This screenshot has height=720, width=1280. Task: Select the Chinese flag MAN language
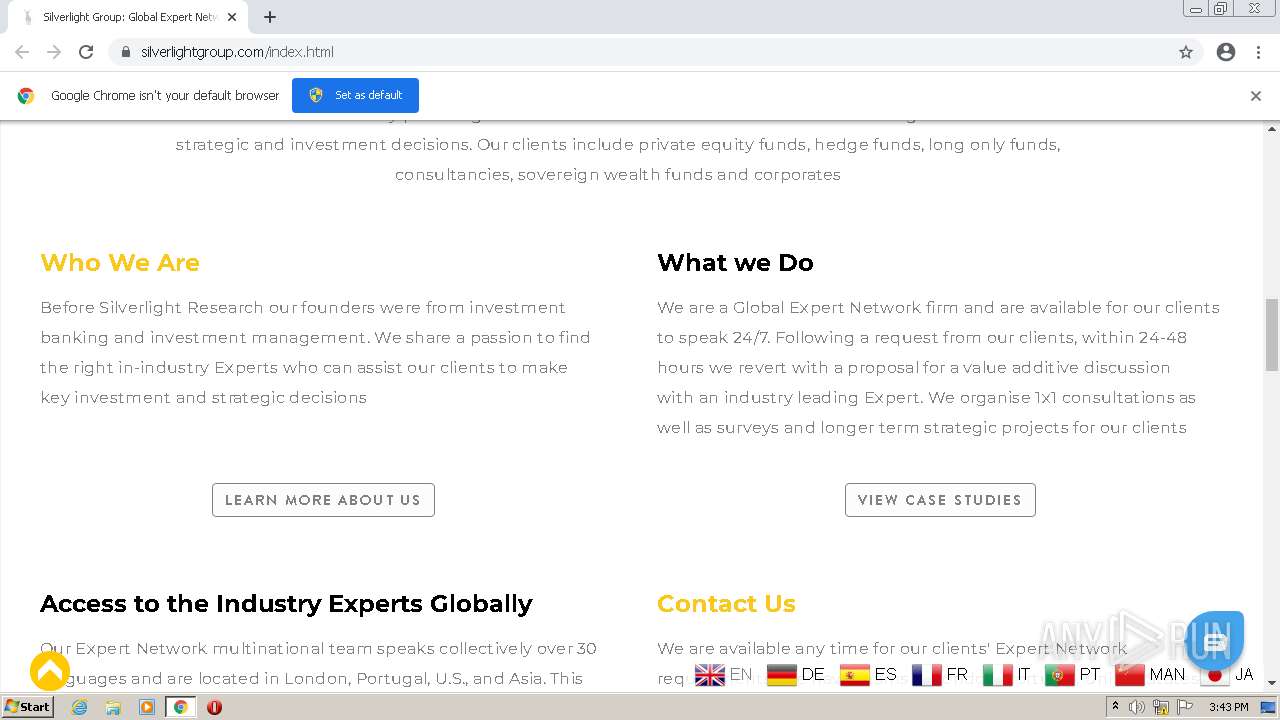pos(1150,675)
